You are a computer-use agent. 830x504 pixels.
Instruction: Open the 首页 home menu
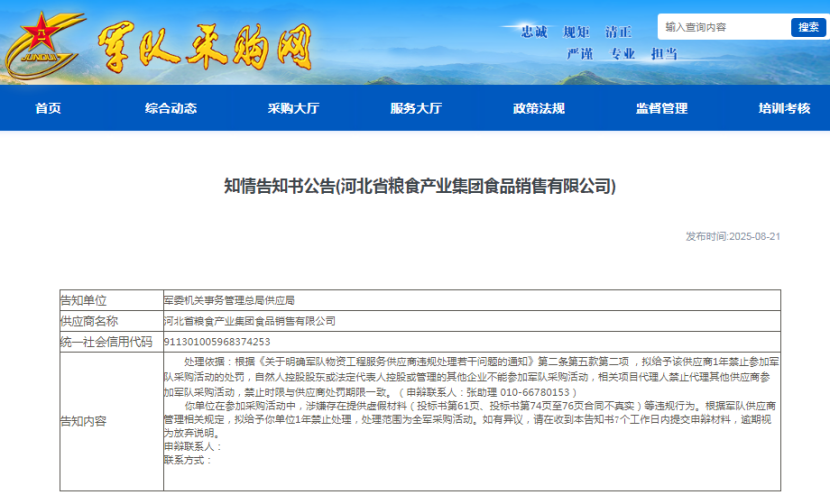click(x=48, y=109)
